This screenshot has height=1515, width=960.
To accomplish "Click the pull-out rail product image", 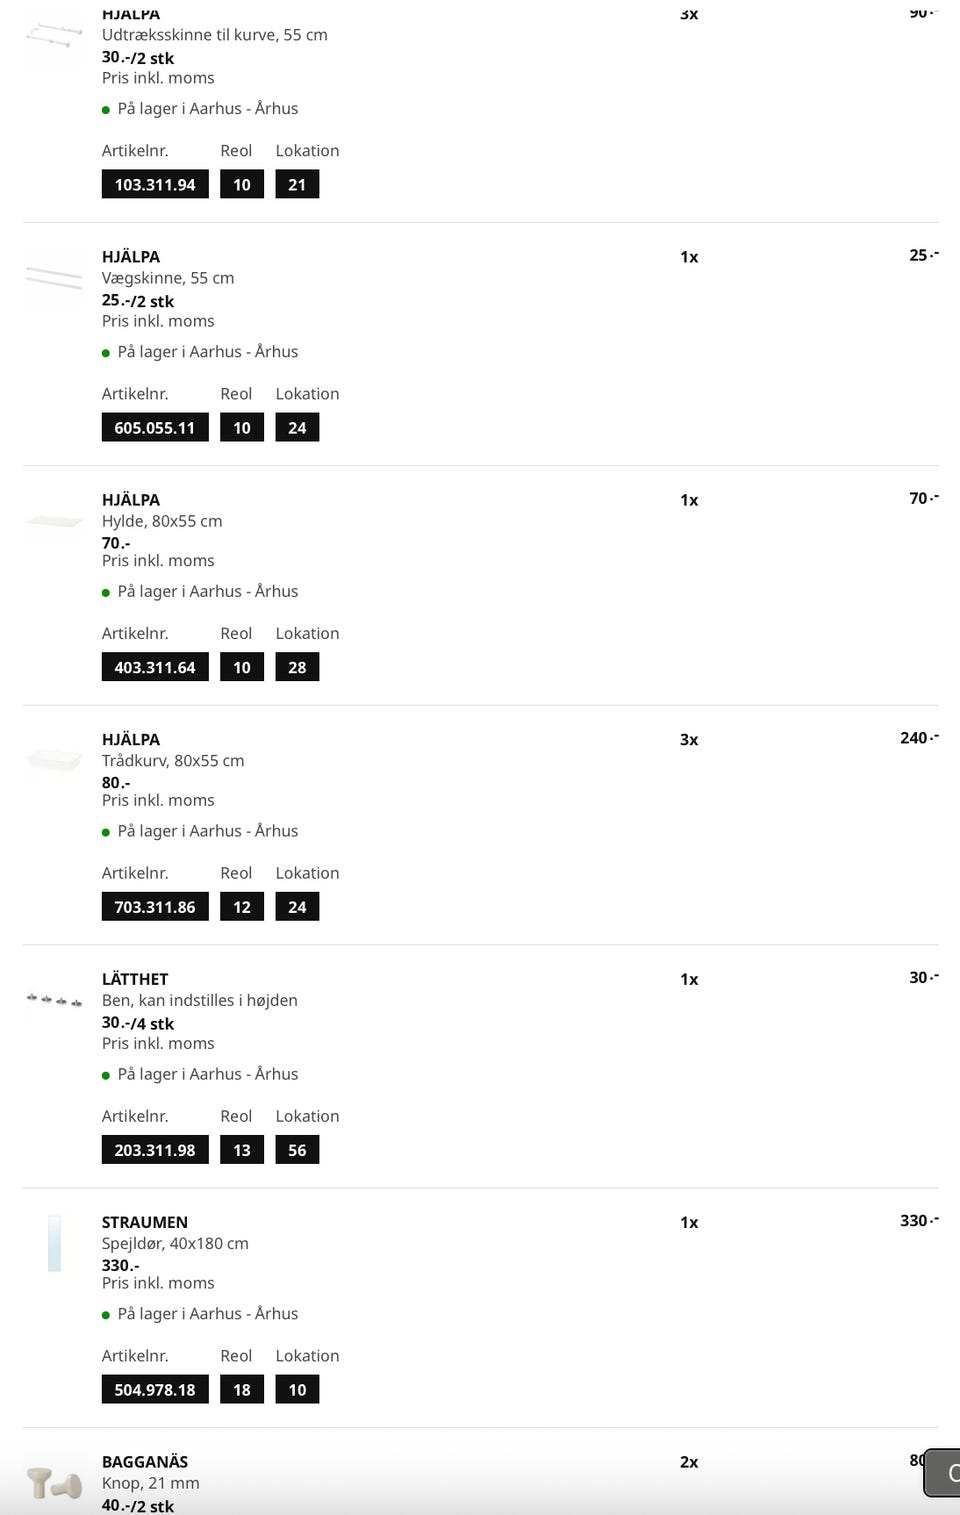I will point(54,36).
